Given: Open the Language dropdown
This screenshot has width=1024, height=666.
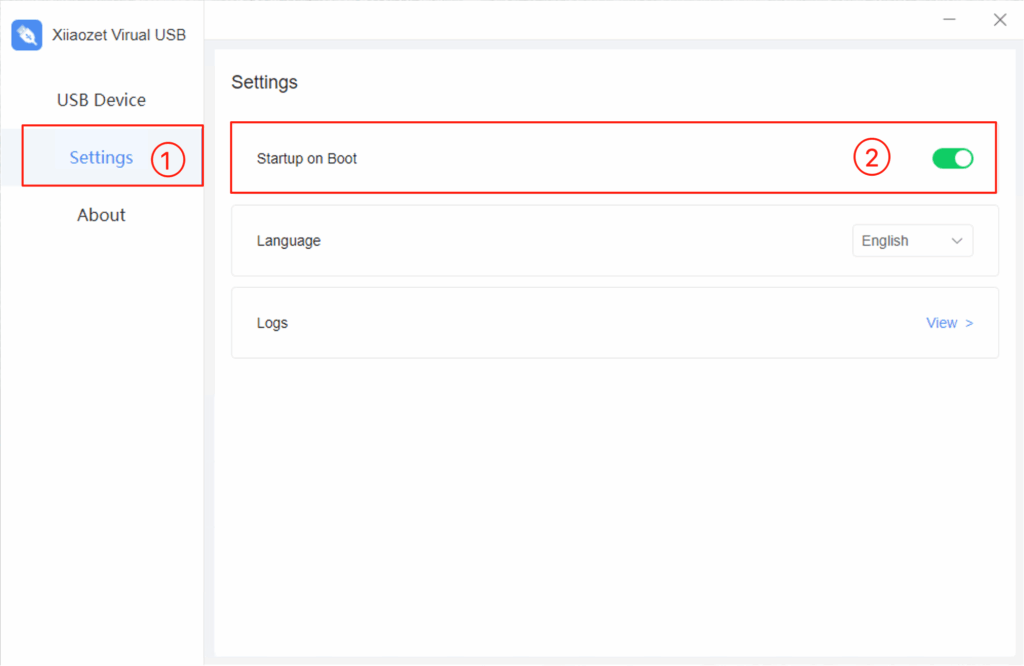Looking at the screenshot, I should [912, 241].
